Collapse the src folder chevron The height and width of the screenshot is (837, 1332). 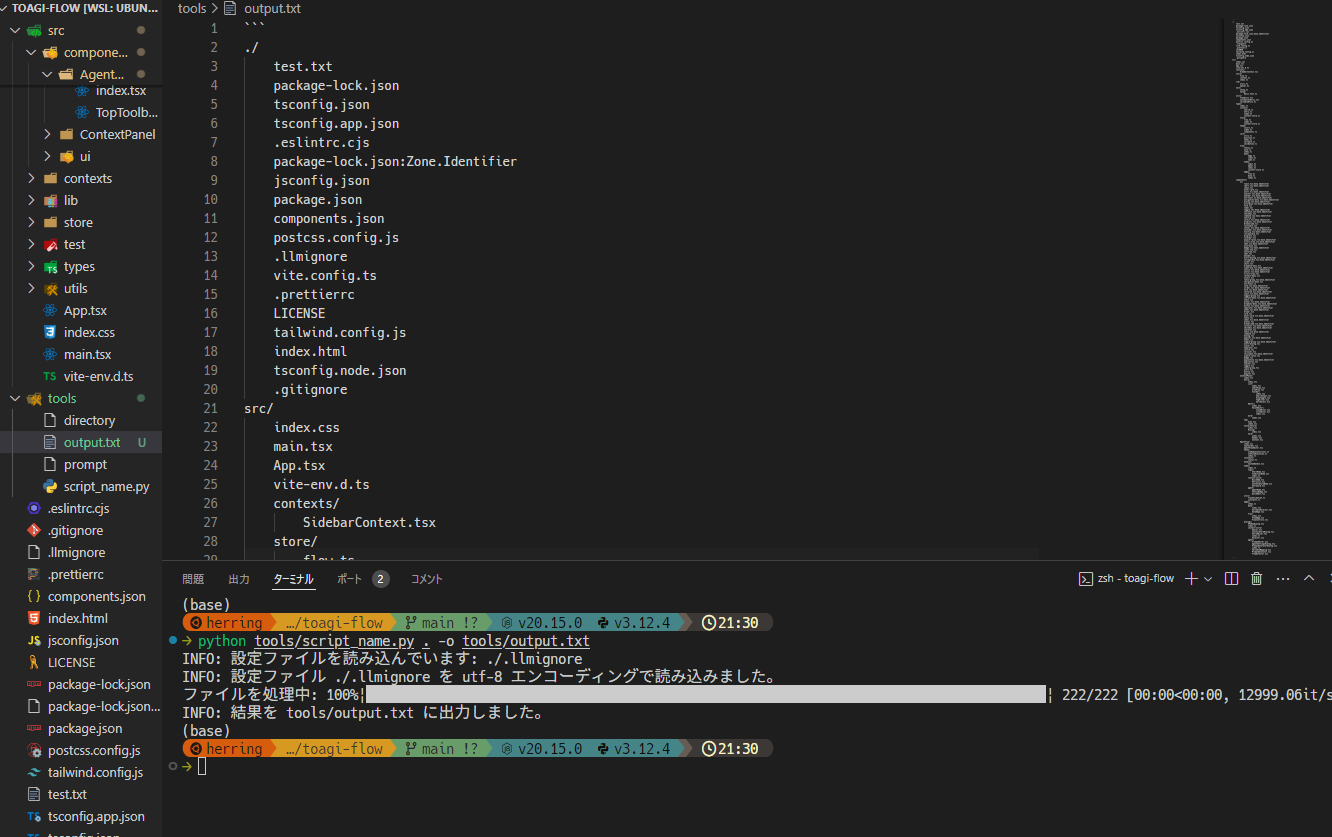[x=15, y=30]
